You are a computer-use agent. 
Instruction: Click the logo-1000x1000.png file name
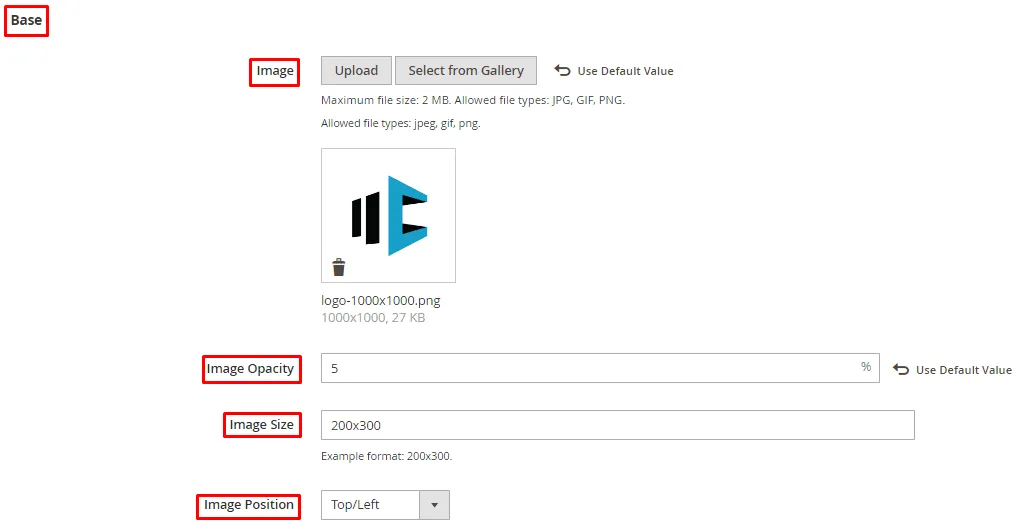381,301
